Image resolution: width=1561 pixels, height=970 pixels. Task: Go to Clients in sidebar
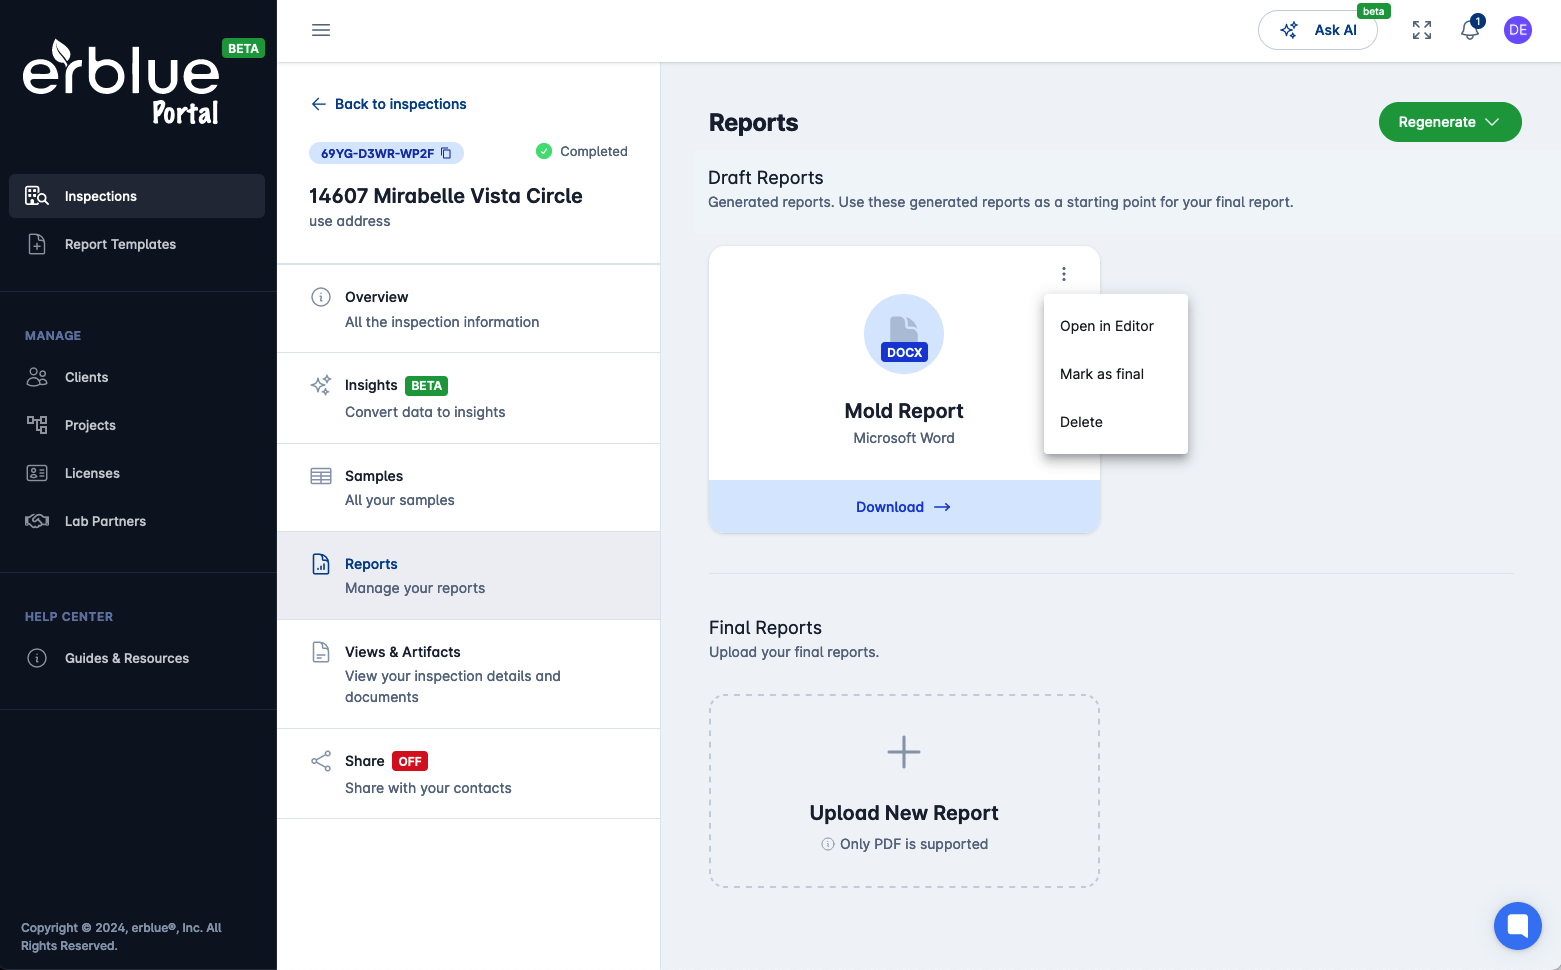(137, 377)
